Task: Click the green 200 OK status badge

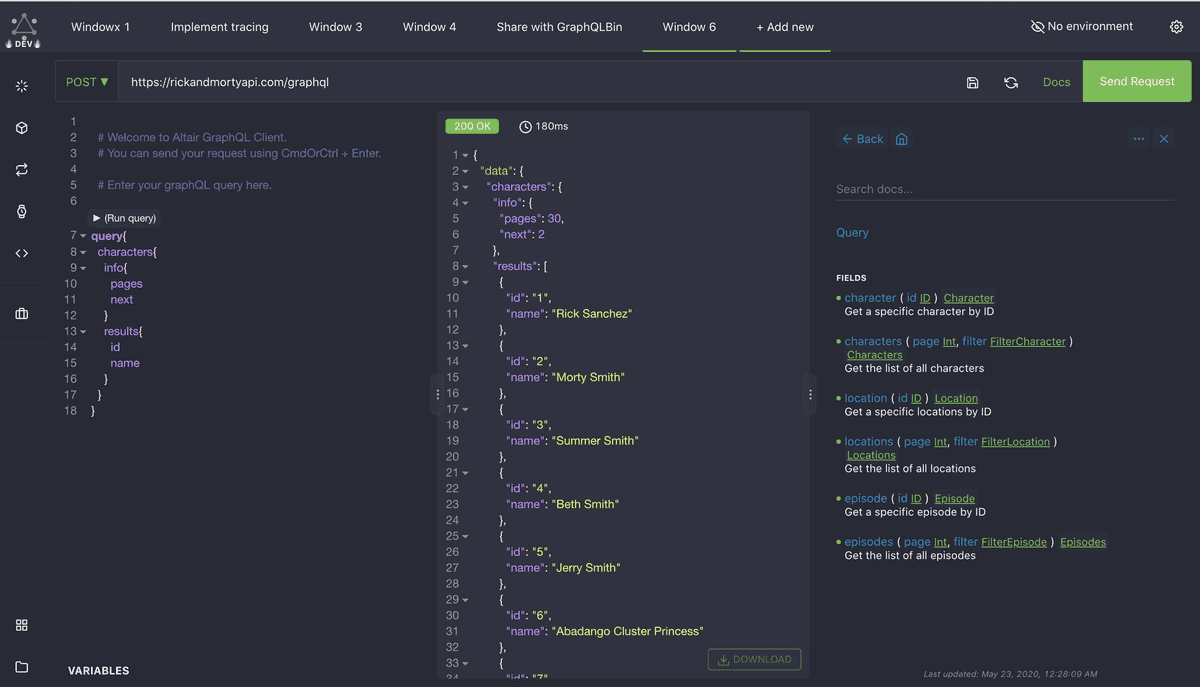Action: pos(471,126)
